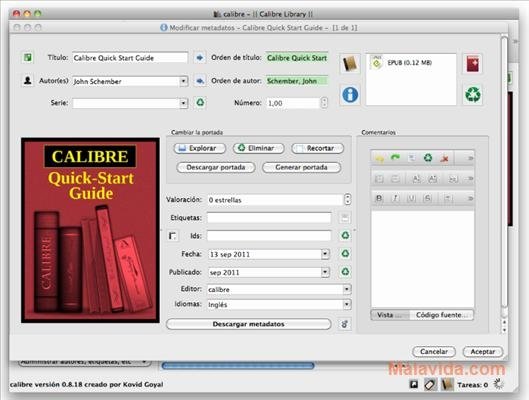Open the Fecha date dropdown
The width and height of the screenshot is (529, 400).
(325, 254)
